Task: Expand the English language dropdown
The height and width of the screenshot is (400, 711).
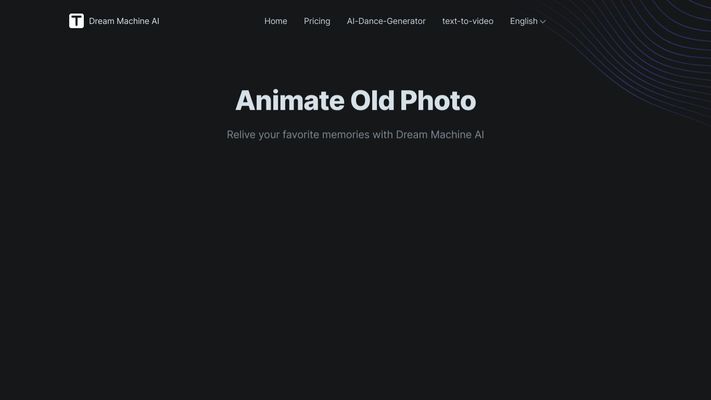Action: coord(527,21)
